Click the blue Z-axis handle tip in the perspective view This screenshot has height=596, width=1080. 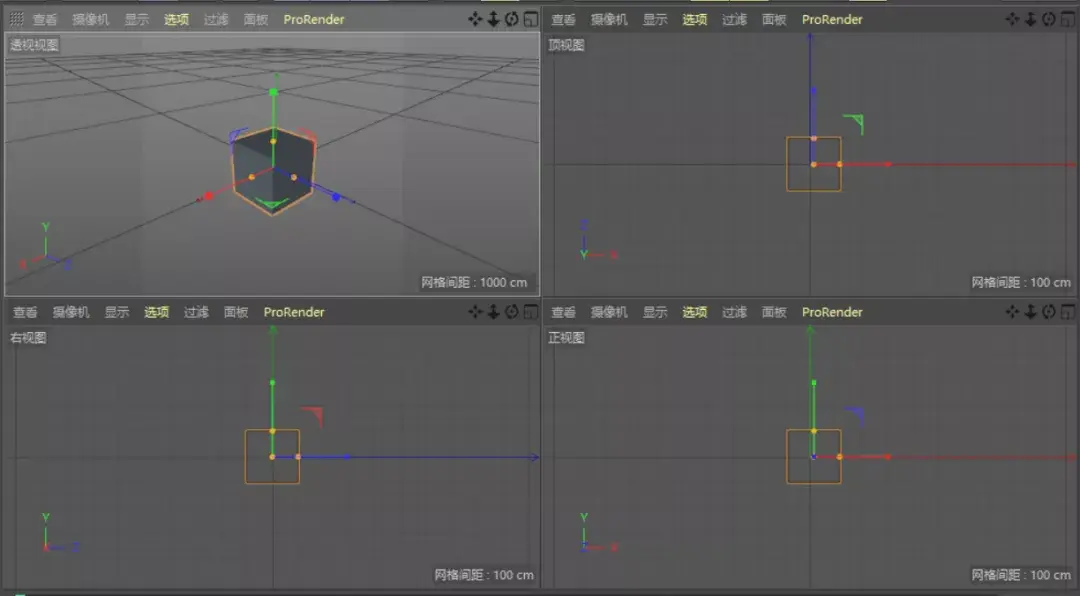[x=336, y=197]
